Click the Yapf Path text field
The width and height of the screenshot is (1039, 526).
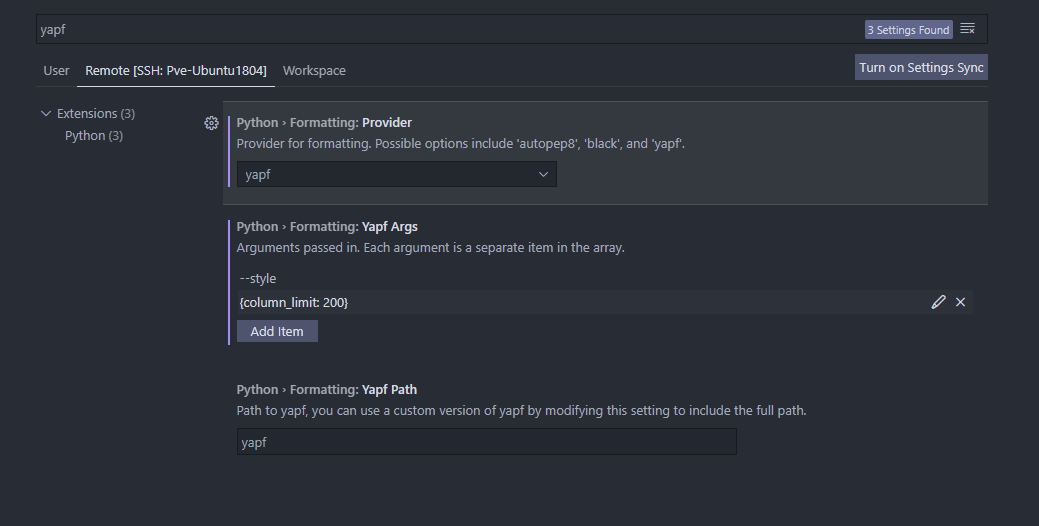tap(486, 442)
